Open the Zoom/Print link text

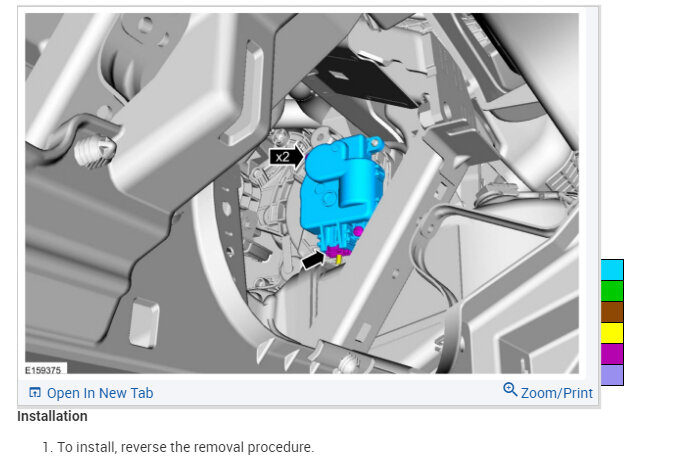tap(556, 393)
